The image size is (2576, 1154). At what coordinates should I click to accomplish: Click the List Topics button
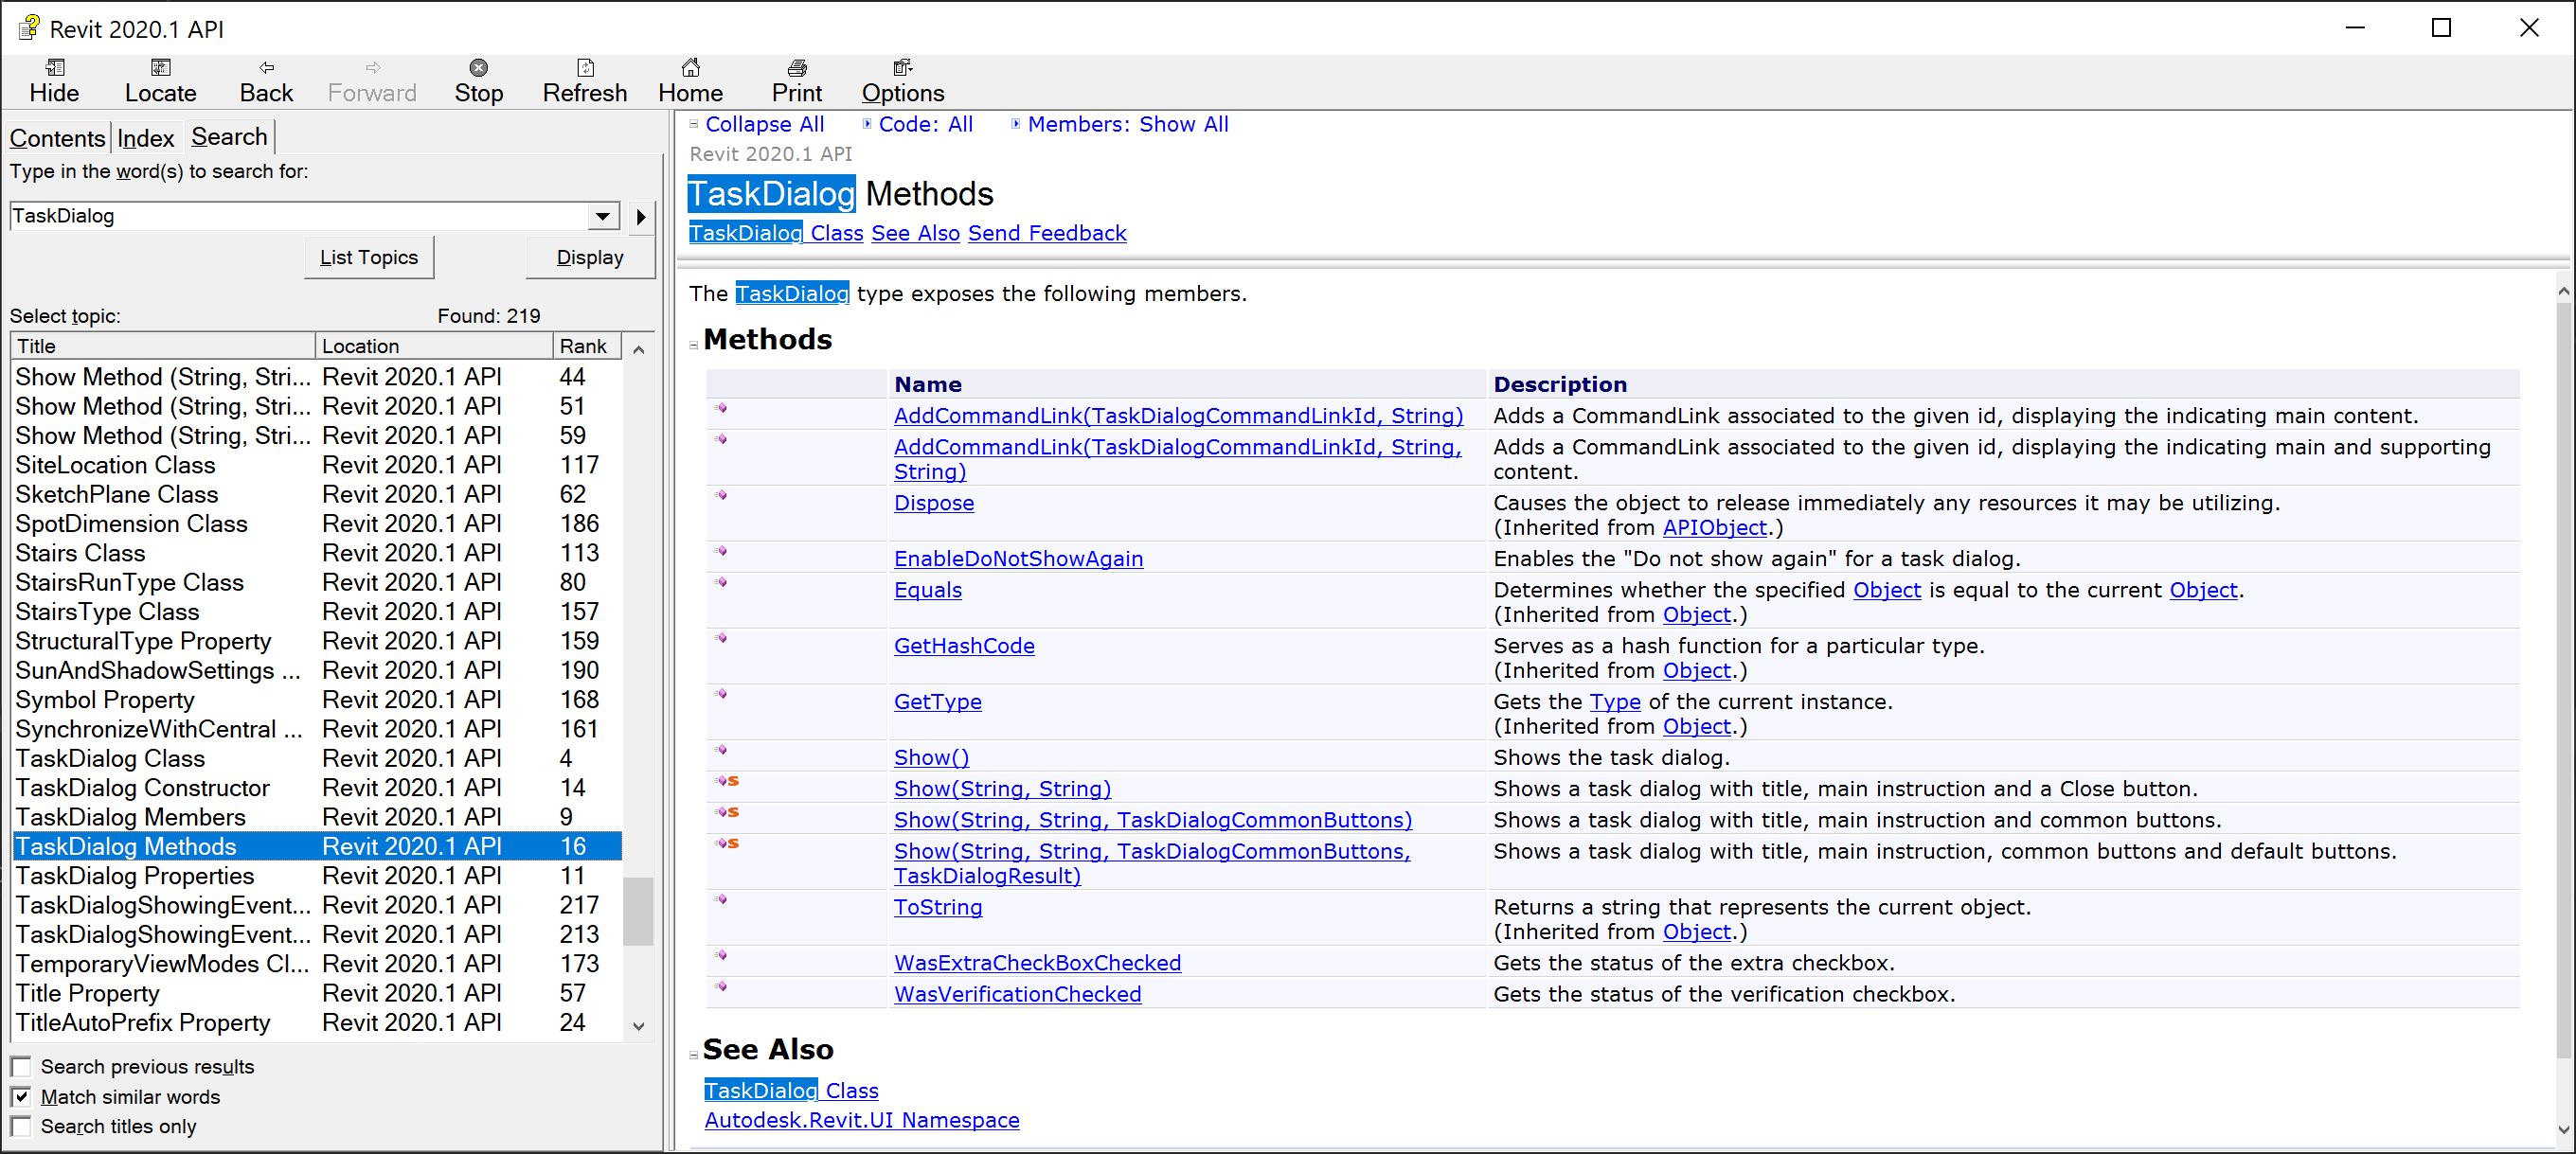[x=369, y=257]
